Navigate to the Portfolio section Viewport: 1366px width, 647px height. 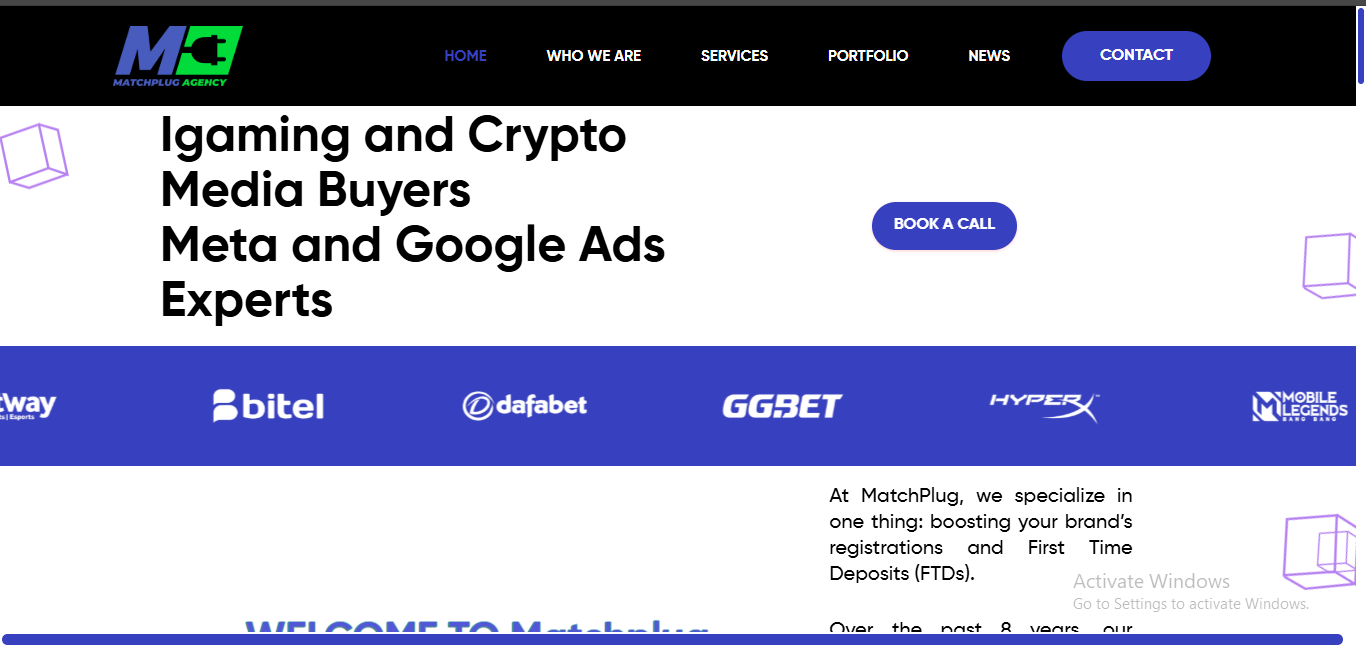click(x=868, y=56)
